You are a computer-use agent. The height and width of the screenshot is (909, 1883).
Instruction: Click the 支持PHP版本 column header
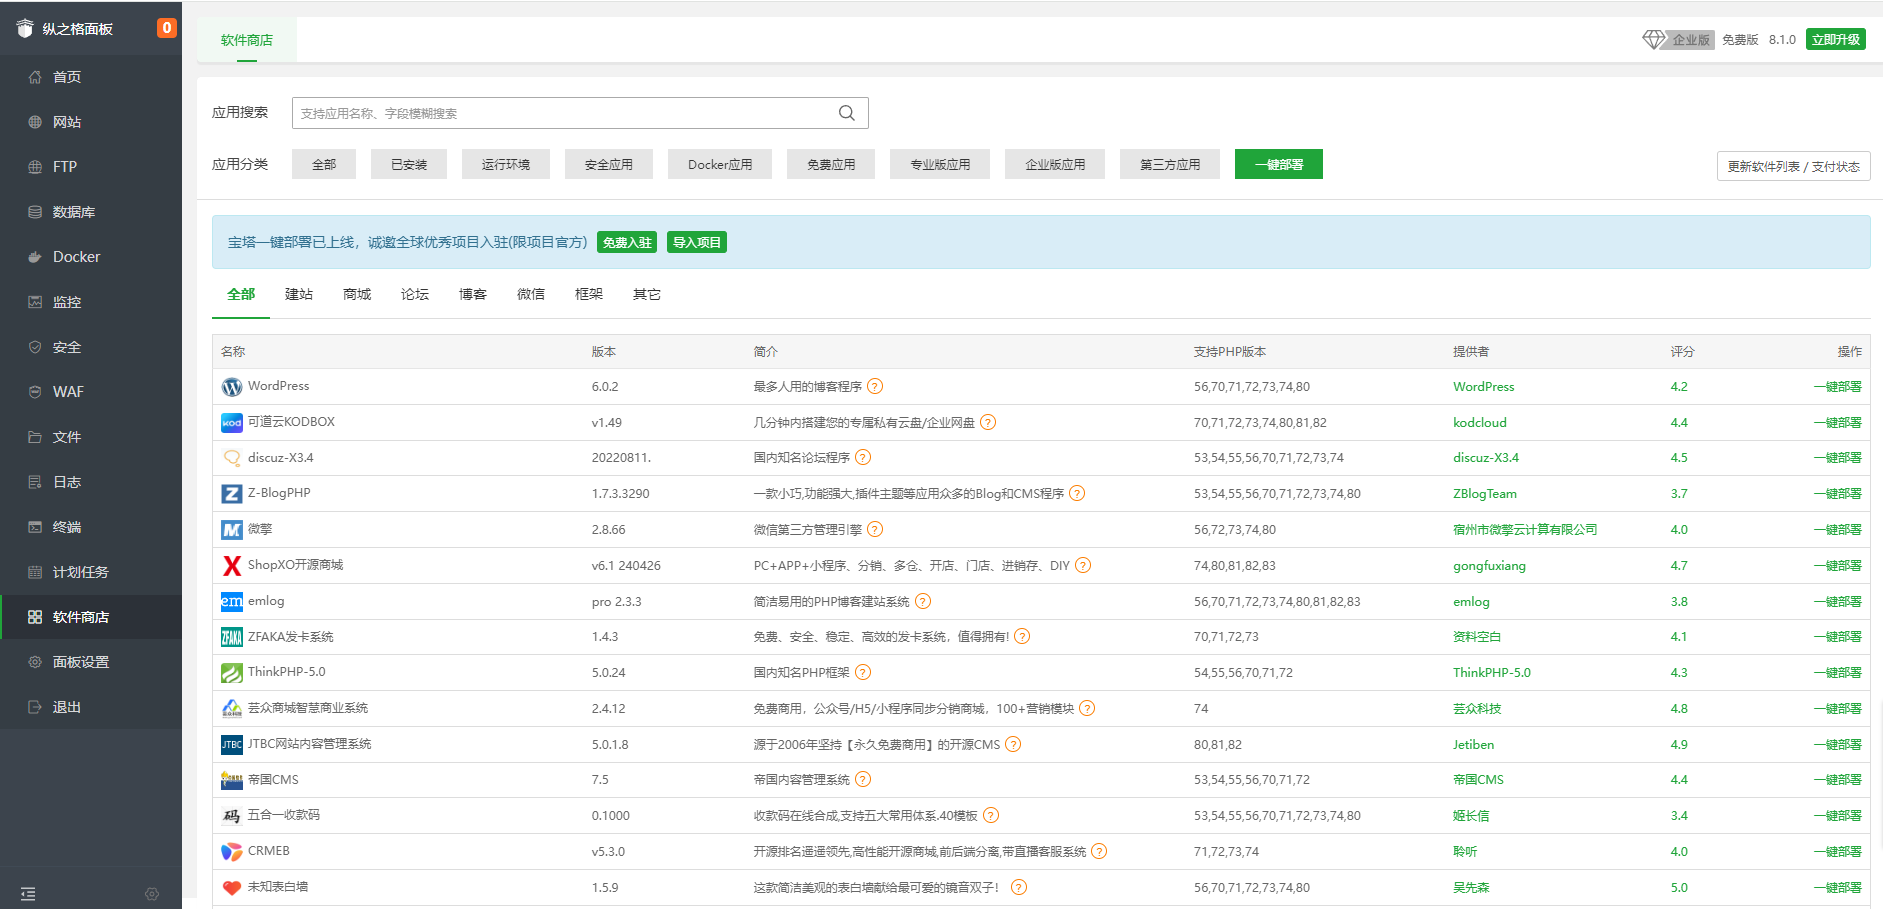click(x=1229, y=352)
